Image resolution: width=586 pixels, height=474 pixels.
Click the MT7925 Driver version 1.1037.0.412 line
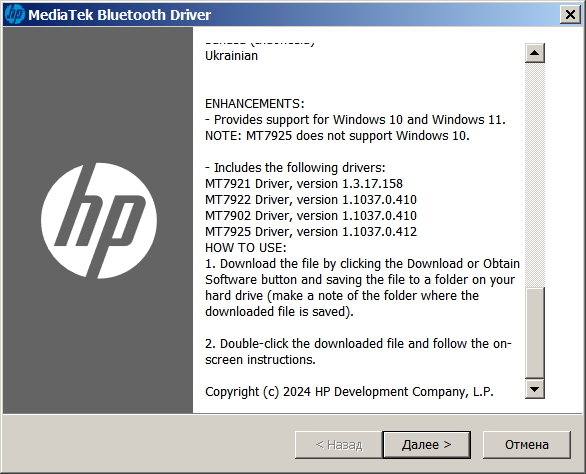pyautogui.click(x=311, y=232)
